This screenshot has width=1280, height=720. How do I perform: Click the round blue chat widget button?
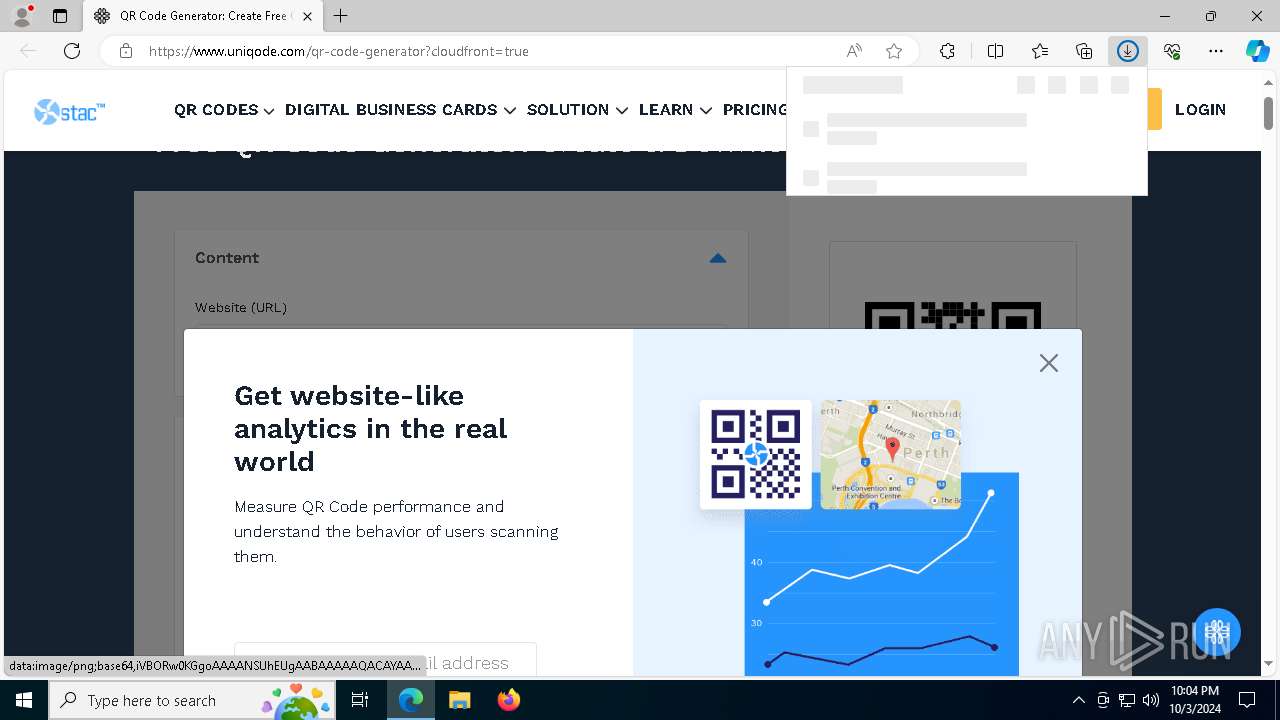coord(1216,632)
